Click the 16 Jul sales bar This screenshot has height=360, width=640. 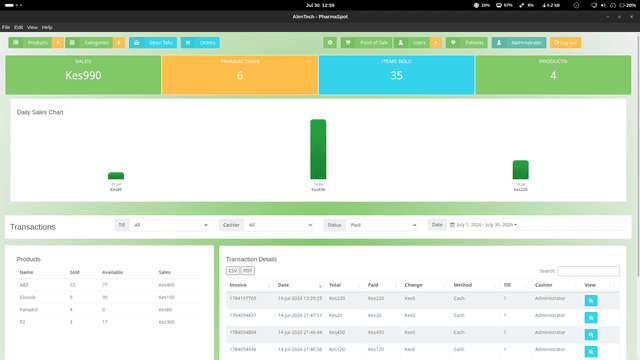tap(520, 170)
